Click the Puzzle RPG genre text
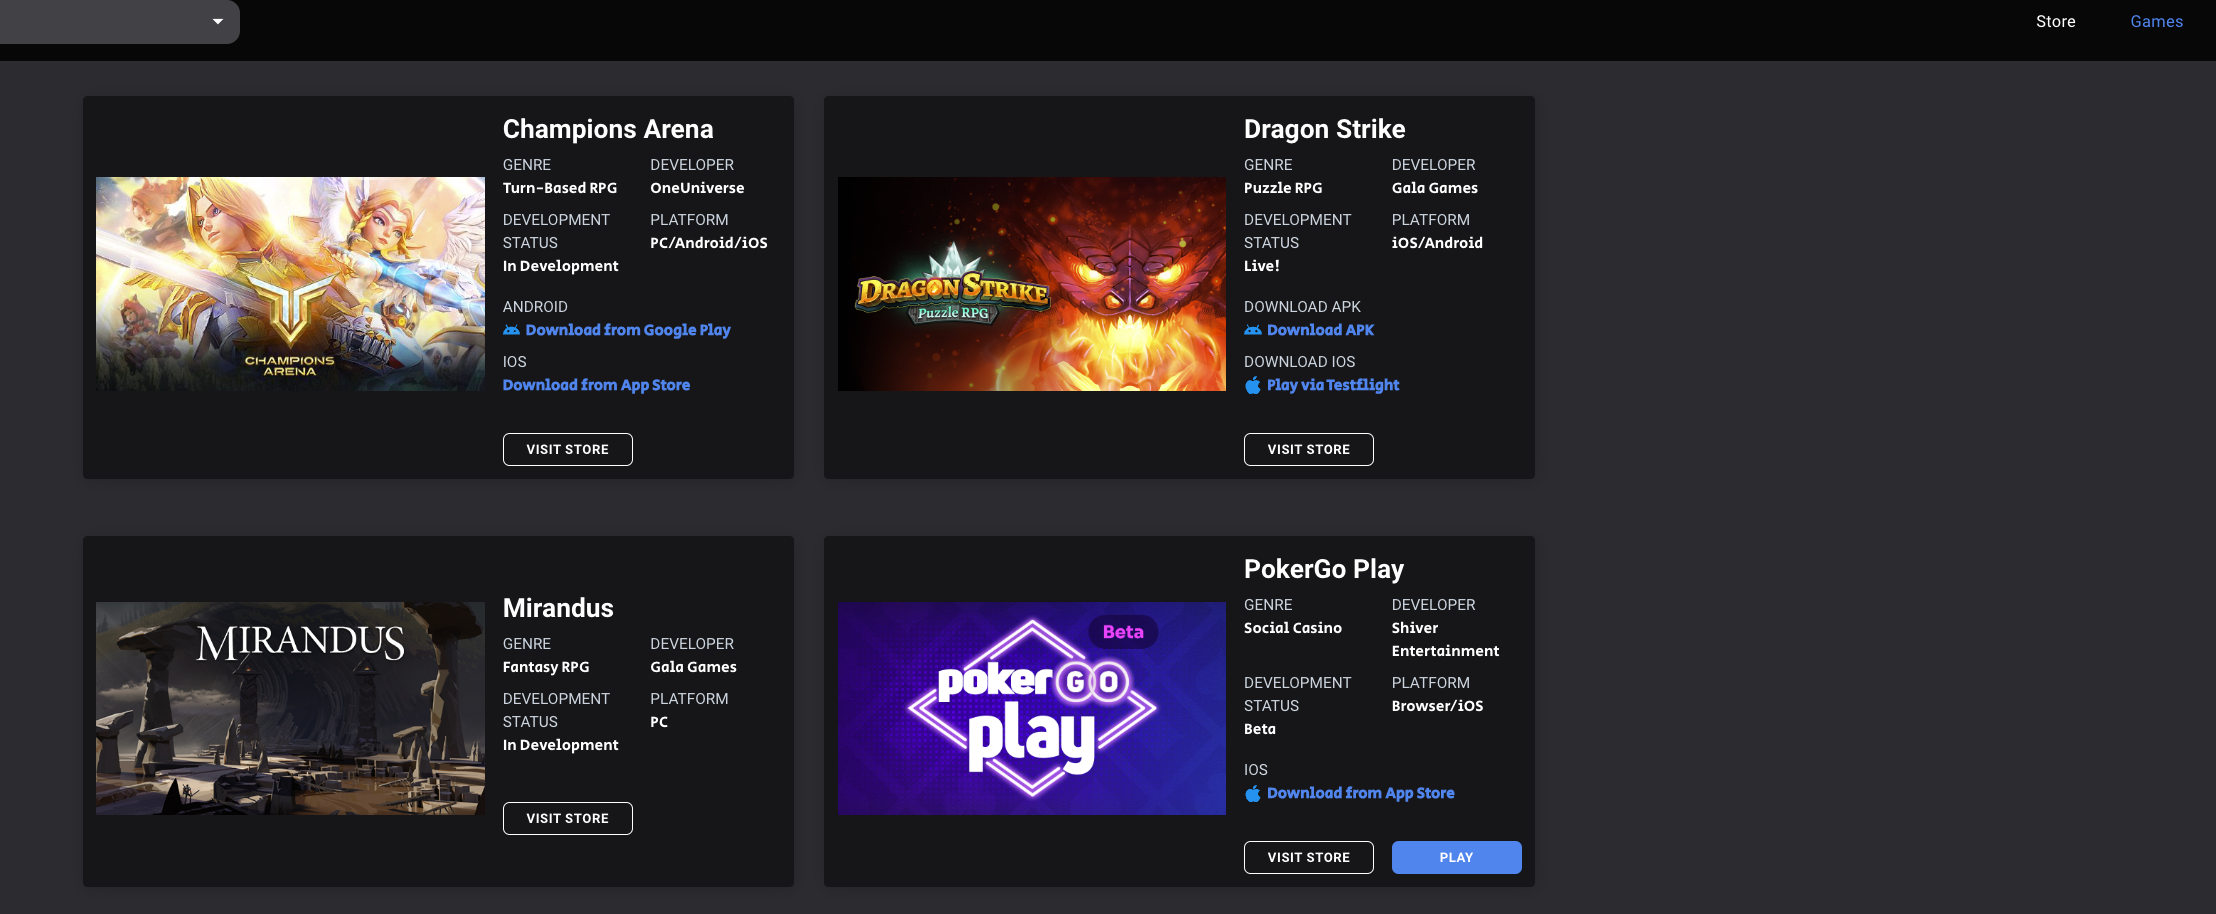 click(x=1283, y=188)
